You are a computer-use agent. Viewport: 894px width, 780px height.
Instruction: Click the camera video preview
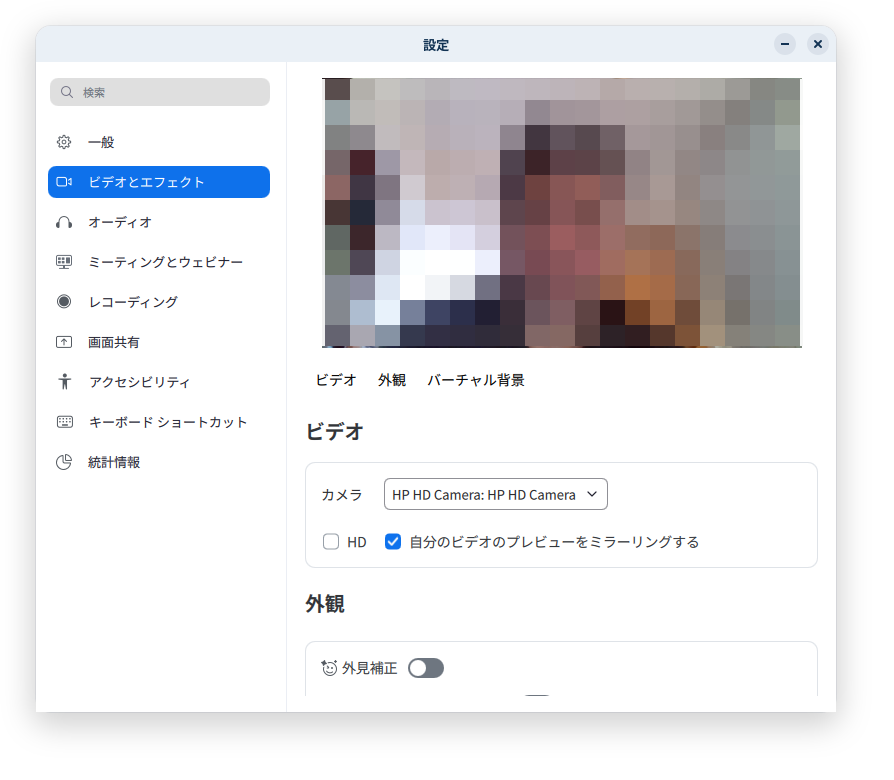click(x=562, y=212)
